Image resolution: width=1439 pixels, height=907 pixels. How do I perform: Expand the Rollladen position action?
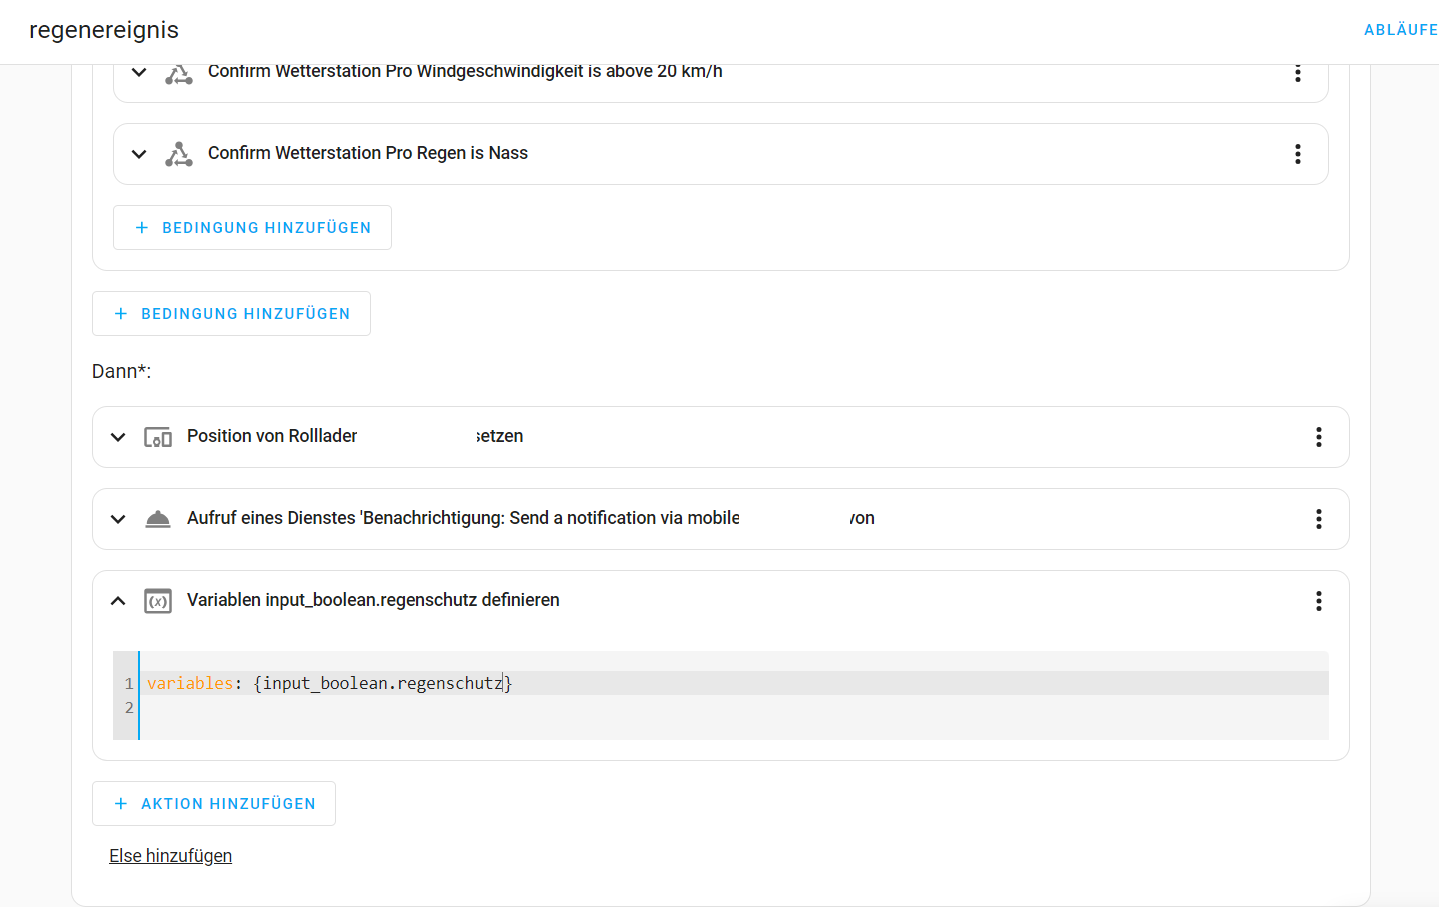tap(117, 437)
